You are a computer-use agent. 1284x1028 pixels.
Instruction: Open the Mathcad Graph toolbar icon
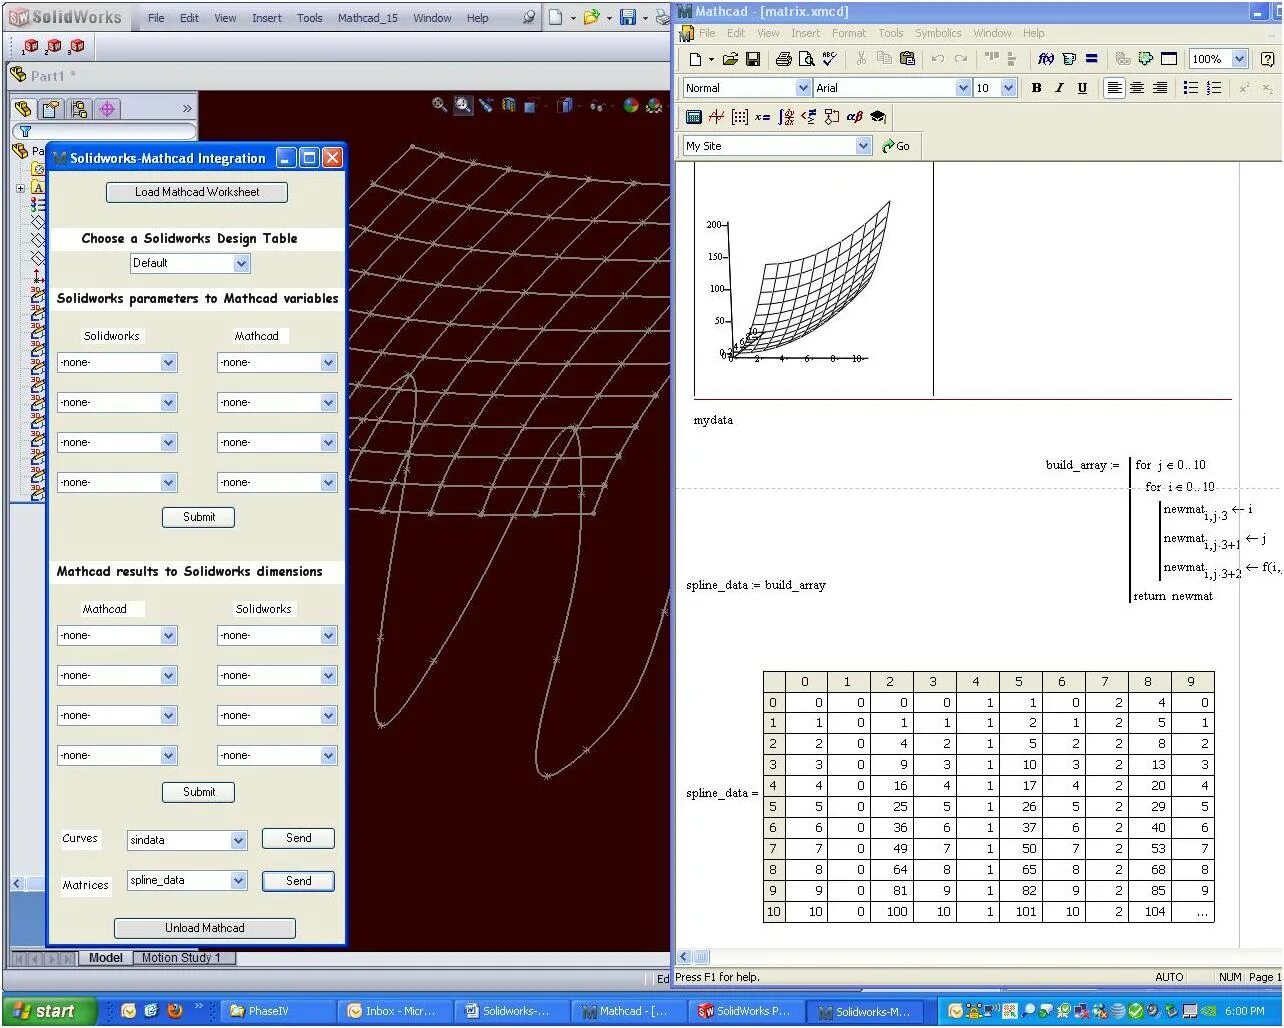pos(716,117)
